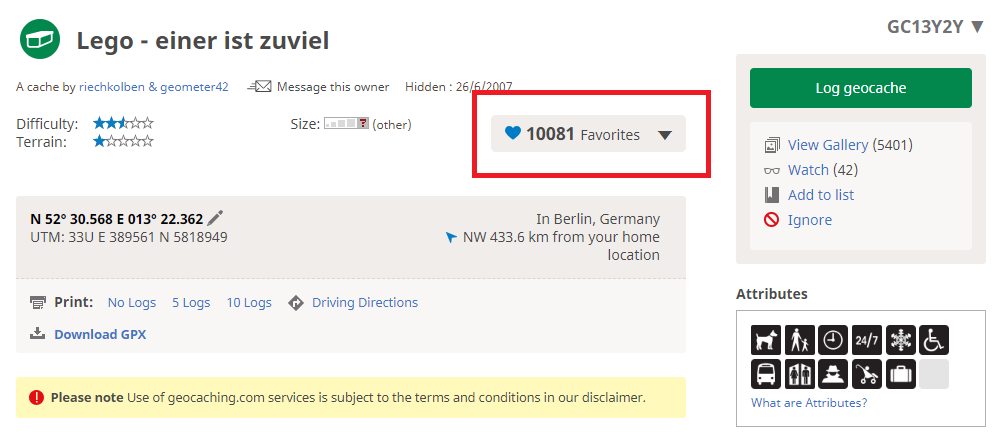Click Add to list link
The width and height of the screenshot is (995, 435).
pos(820,195)
